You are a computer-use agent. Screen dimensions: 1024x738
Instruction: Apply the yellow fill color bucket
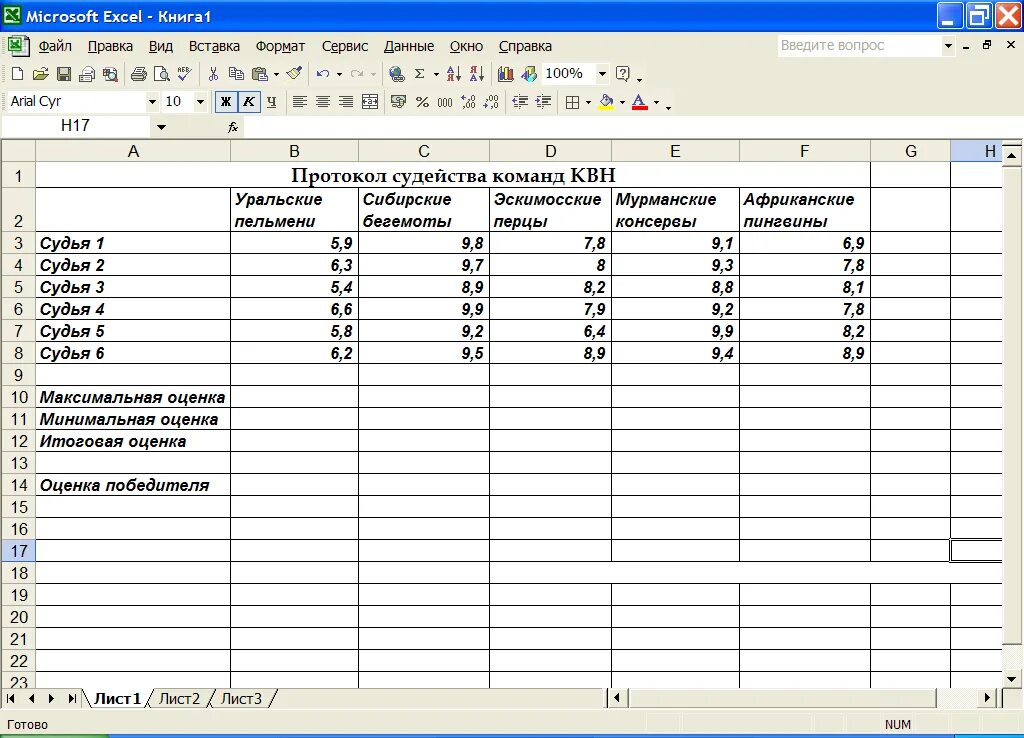tap(606, 102)
